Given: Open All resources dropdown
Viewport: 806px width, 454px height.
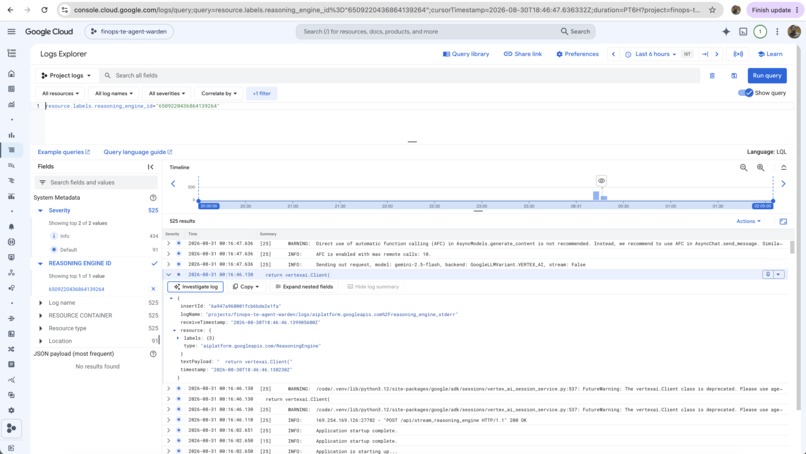Looking at the screenshot, I should tap(60, 94).
